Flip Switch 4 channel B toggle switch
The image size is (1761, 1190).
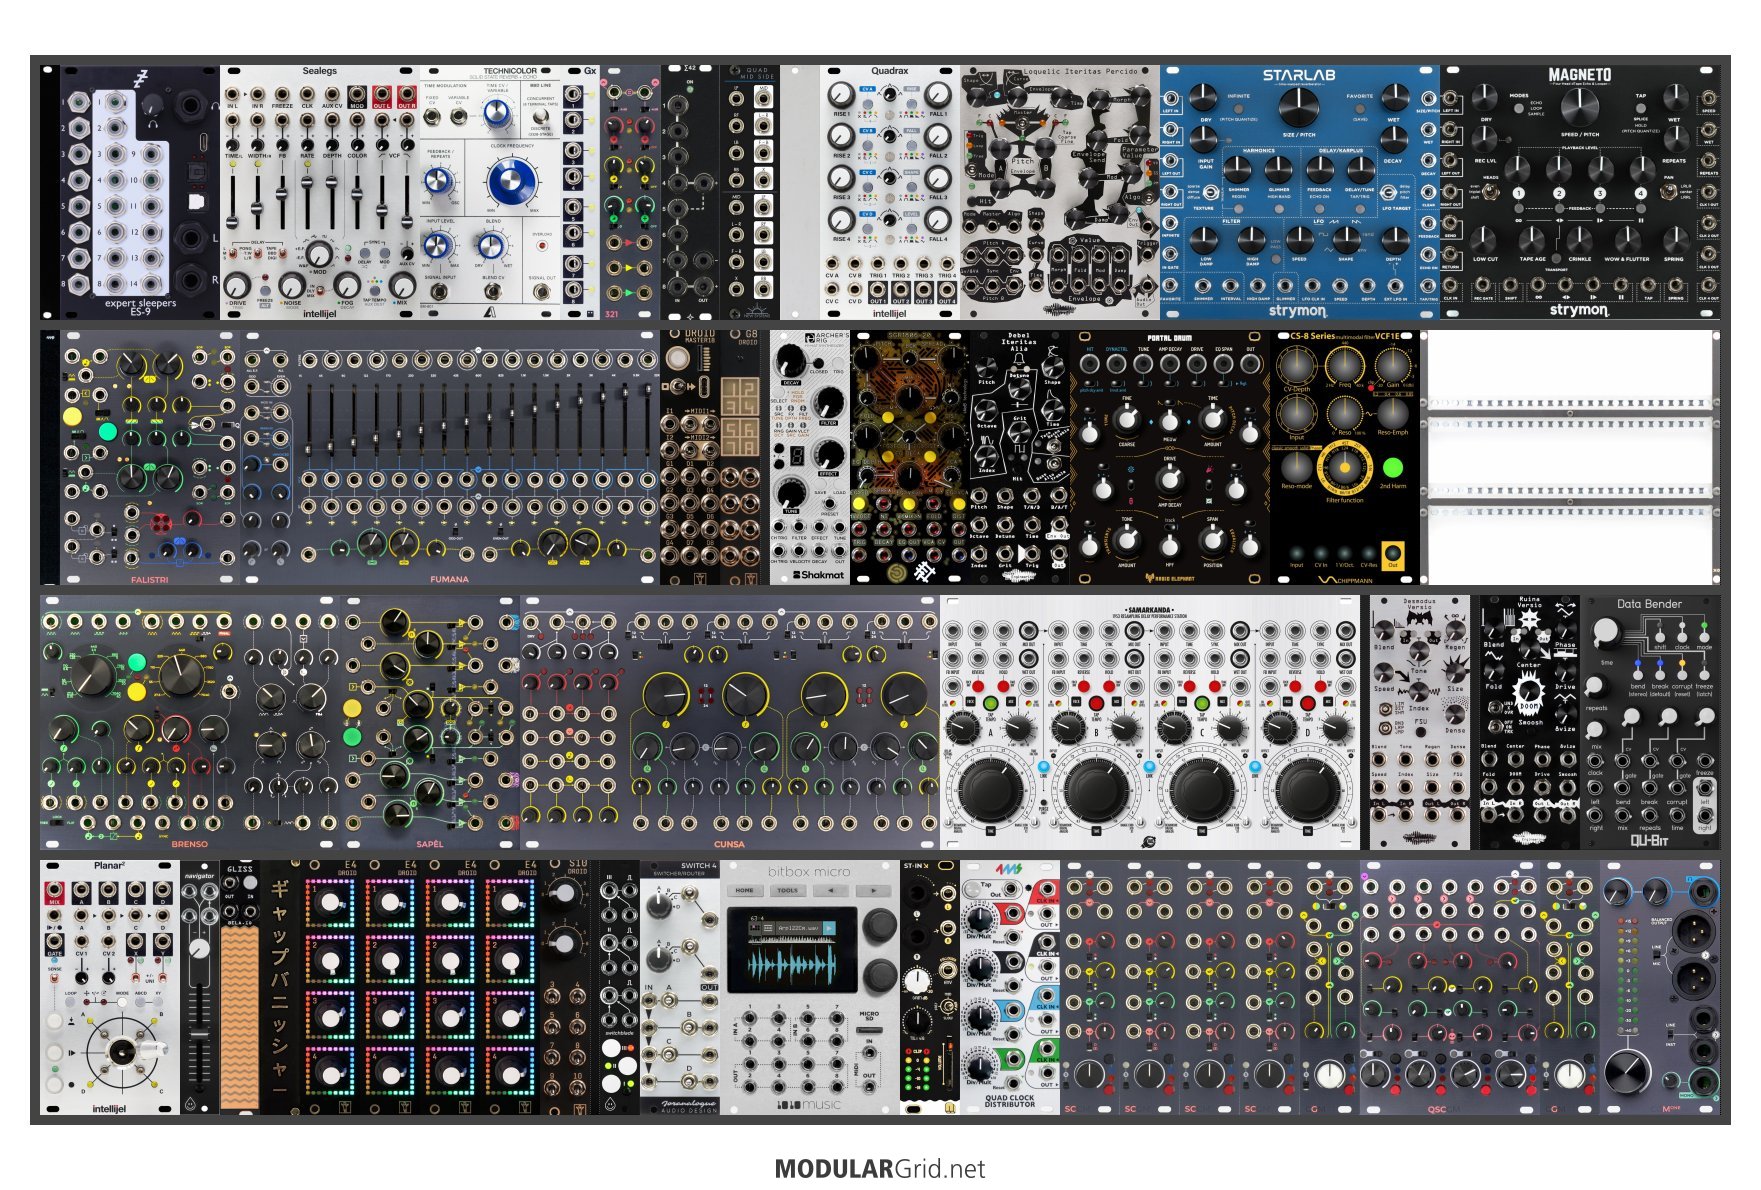click(689, 1027)
